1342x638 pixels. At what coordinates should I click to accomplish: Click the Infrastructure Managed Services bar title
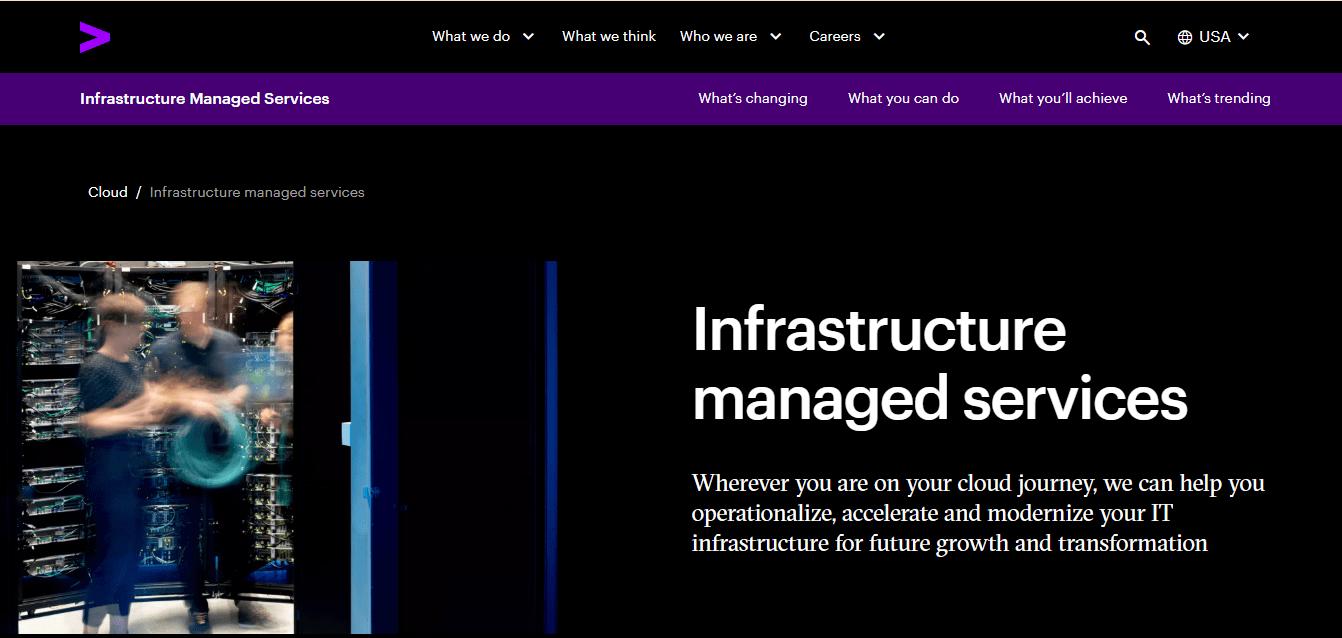205,98
